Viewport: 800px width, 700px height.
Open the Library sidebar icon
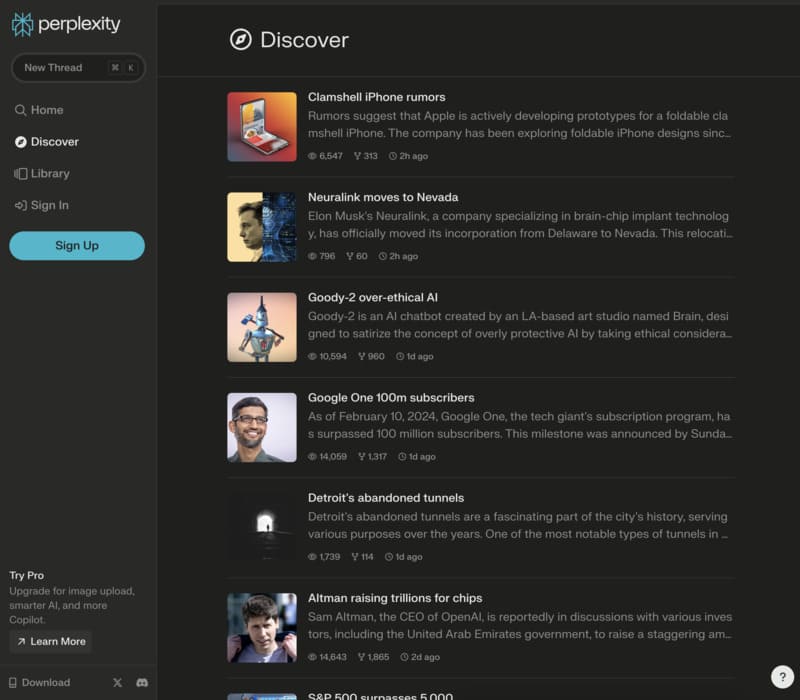click(21, 173)
